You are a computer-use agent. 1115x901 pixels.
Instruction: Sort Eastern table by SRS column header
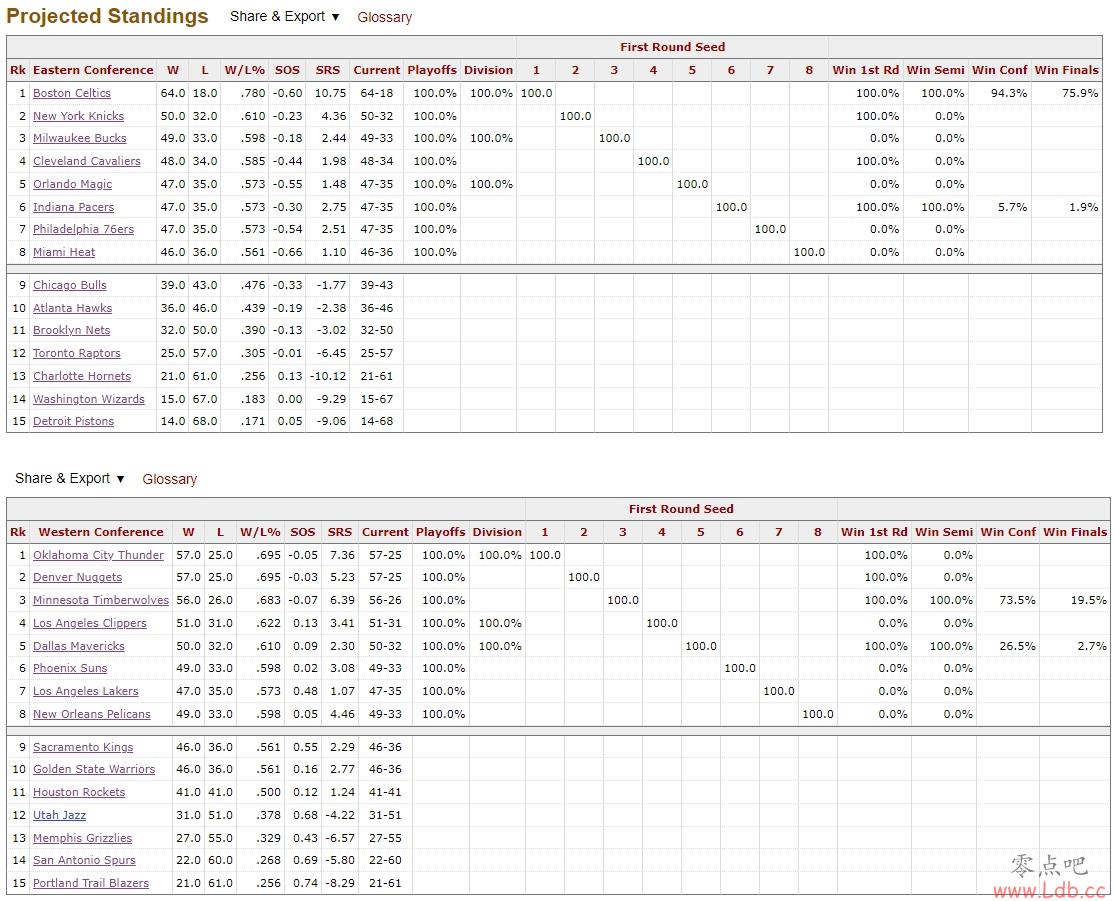click(328, 70)
